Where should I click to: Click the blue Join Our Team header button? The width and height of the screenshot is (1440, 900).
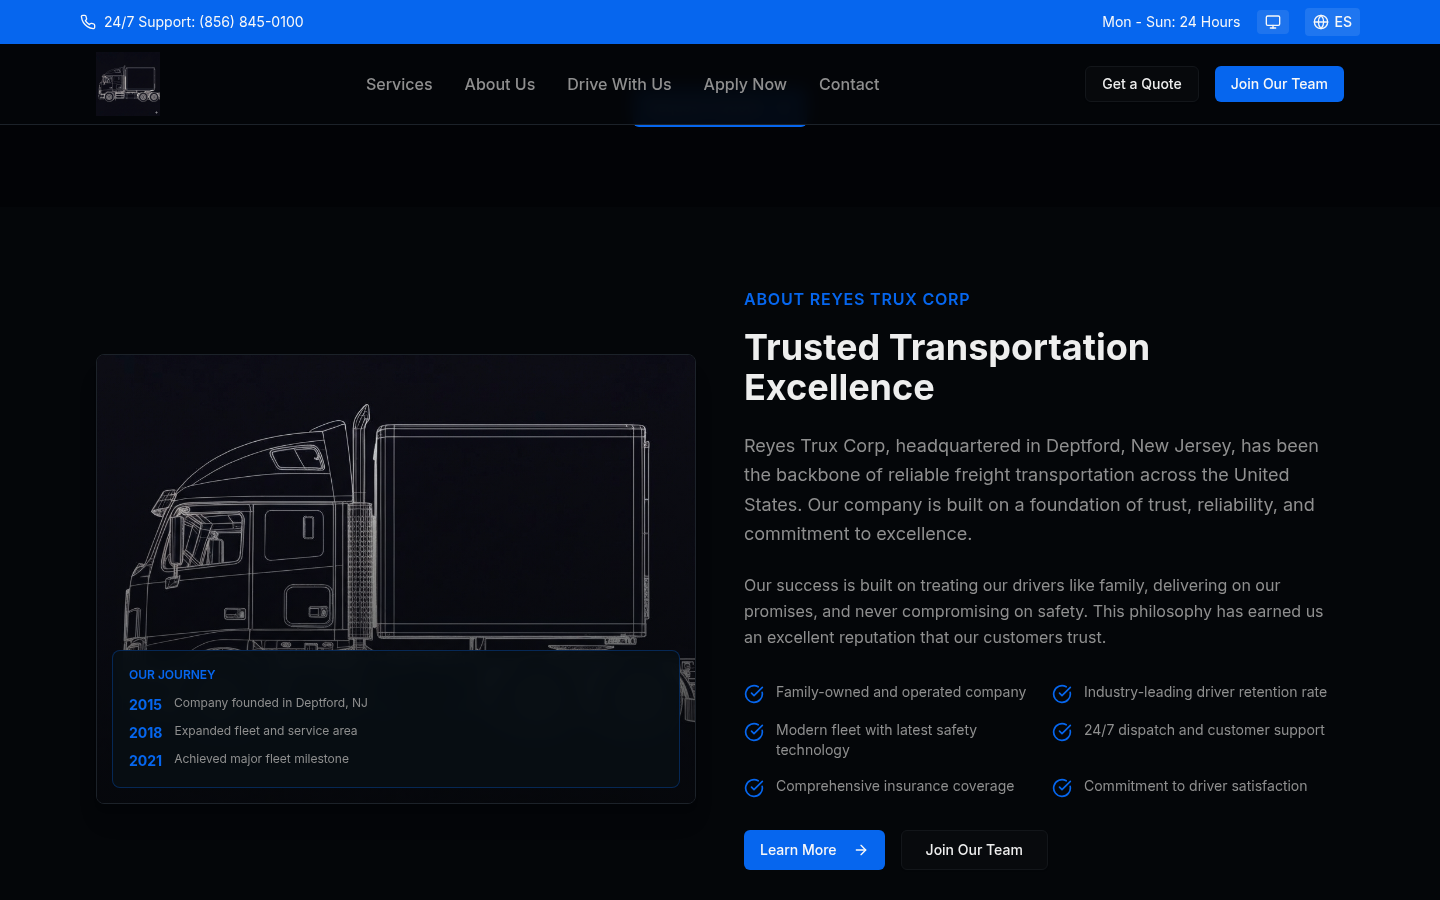(1278, 84)
